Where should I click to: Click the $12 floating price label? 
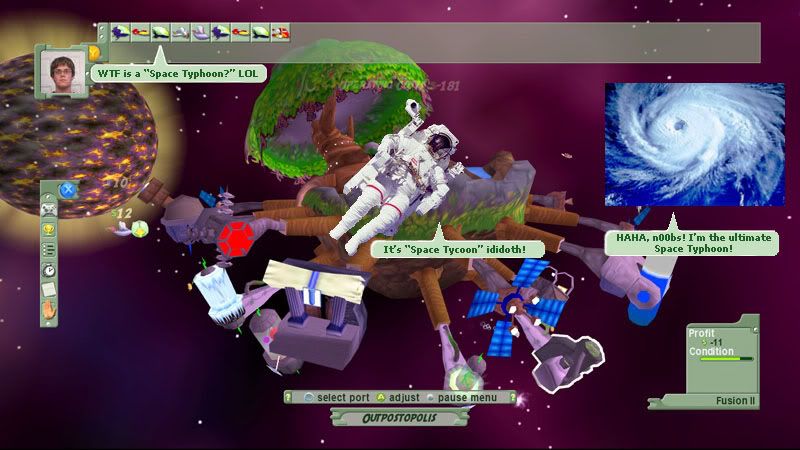click(121, 213)
